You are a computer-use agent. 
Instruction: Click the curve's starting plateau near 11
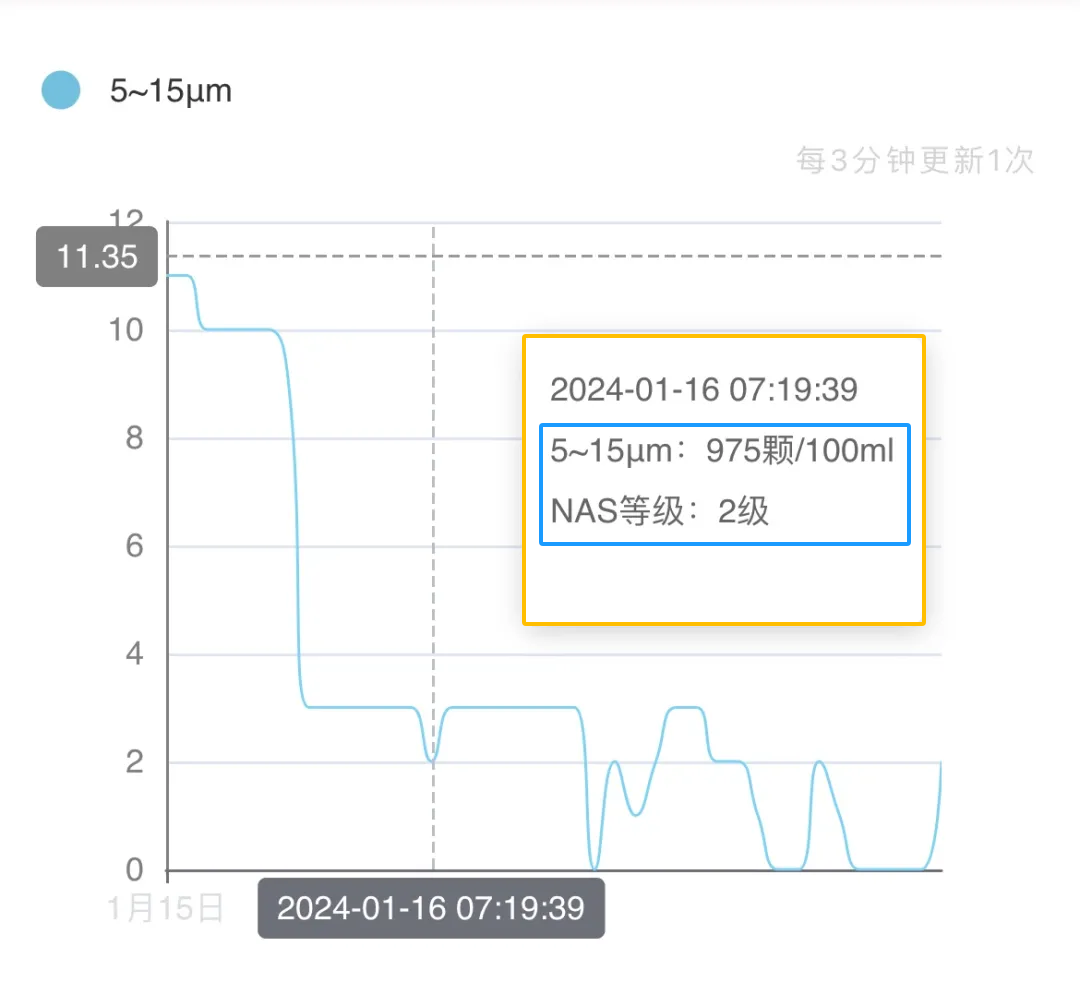point(179,275)
